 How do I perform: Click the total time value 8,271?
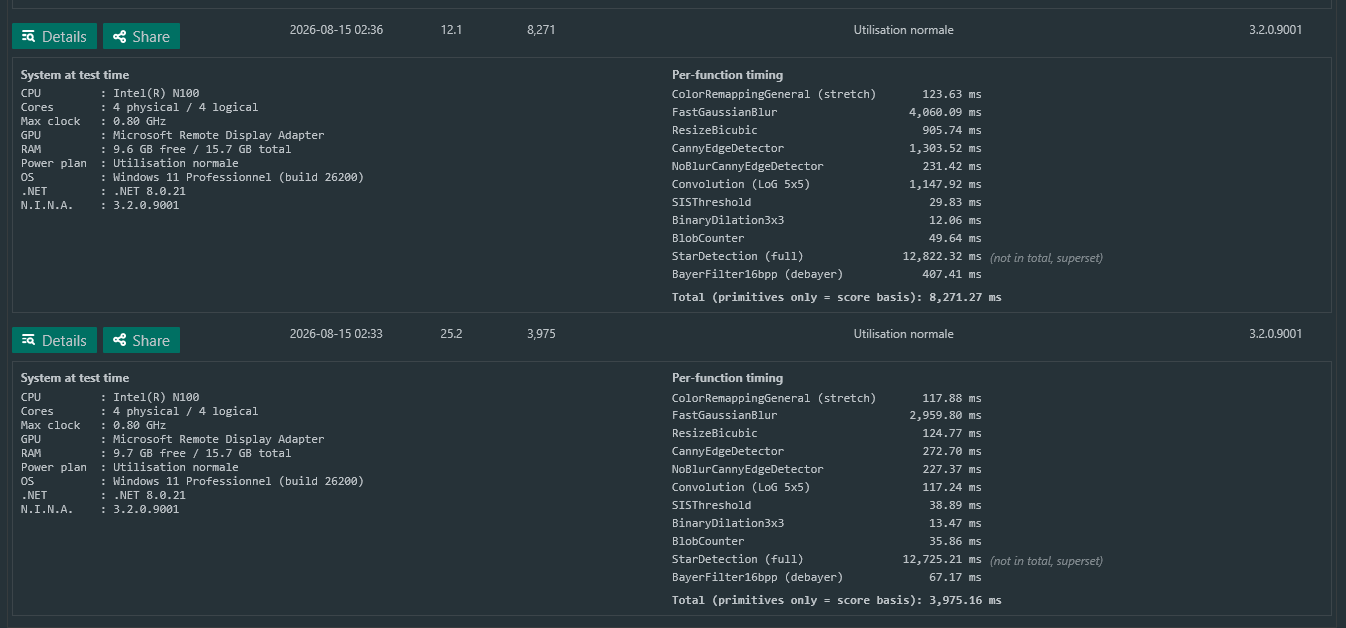pyautogui.click(x=541, y=30)
